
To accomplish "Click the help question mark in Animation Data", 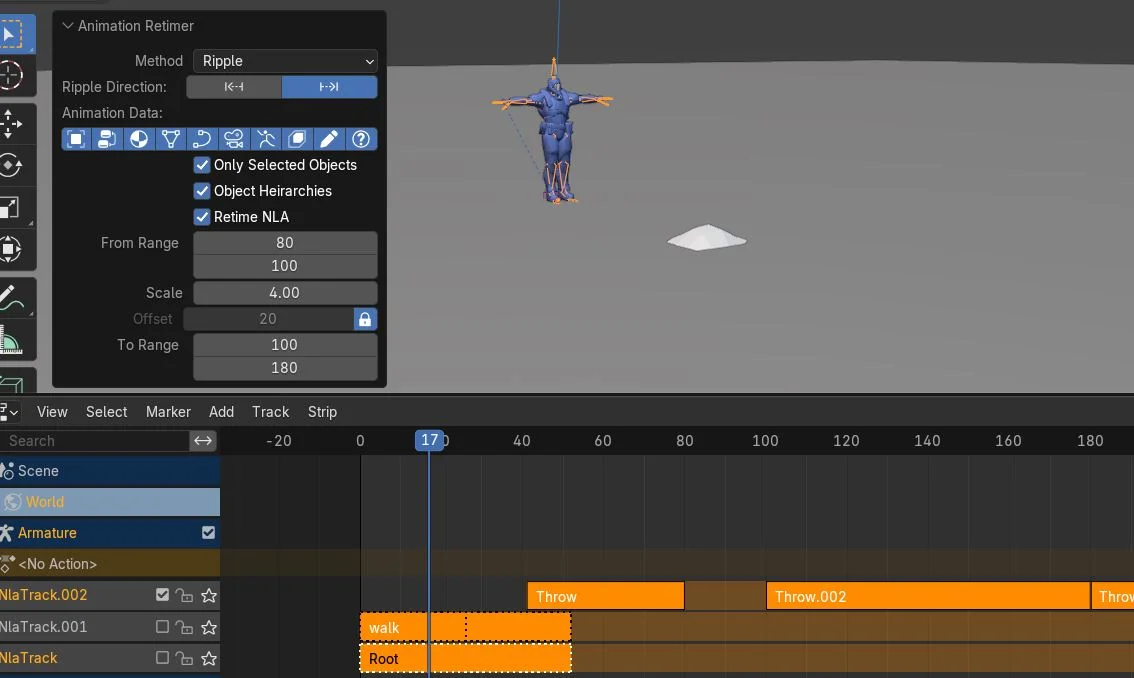I will click(361, 139).
